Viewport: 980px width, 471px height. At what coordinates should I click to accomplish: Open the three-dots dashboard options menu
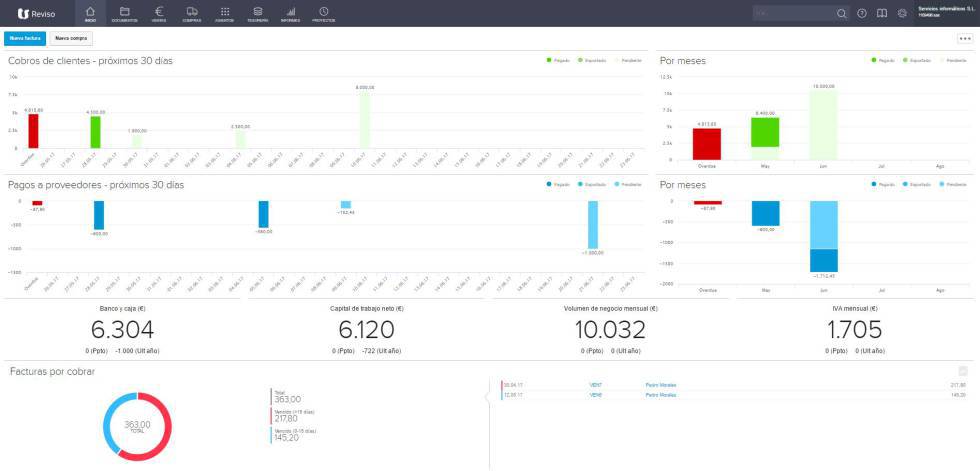pyautogui.click(x=964, y=38)
